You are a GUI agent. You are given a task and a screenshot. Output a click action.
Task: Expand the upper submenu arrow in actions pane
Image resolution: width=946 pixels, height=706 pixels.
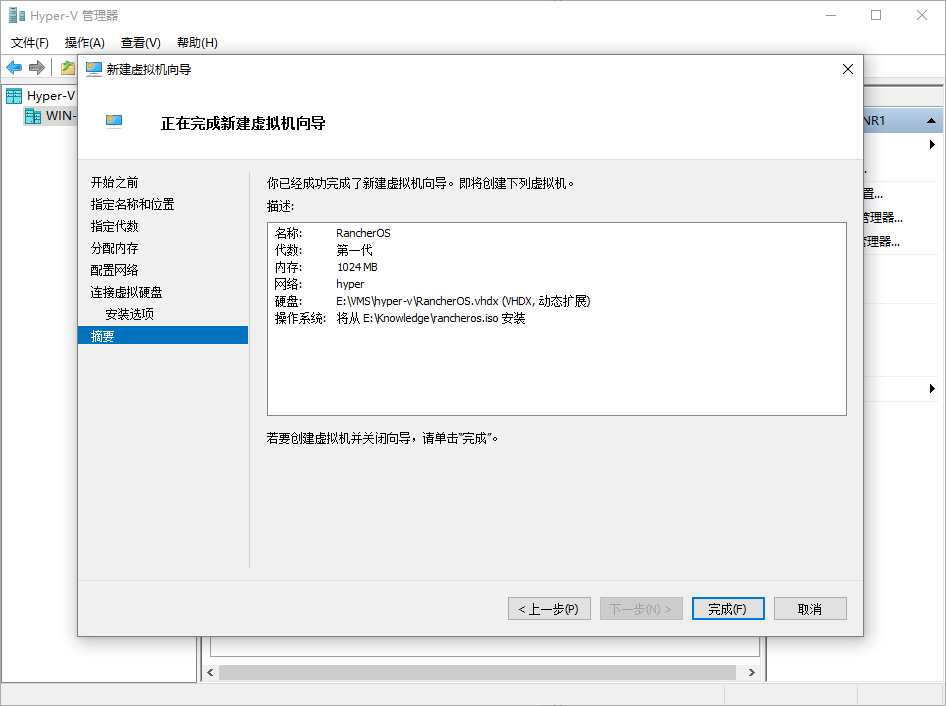[932, 145]
